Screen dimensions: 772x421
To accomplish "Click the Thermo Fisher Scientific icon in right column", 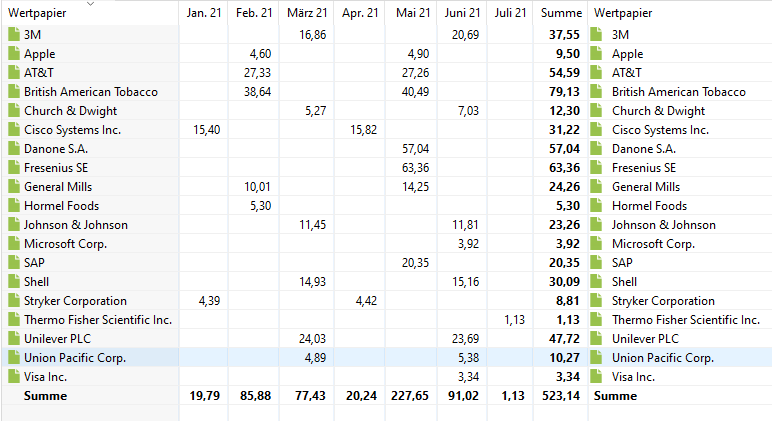I will [596, 320].
